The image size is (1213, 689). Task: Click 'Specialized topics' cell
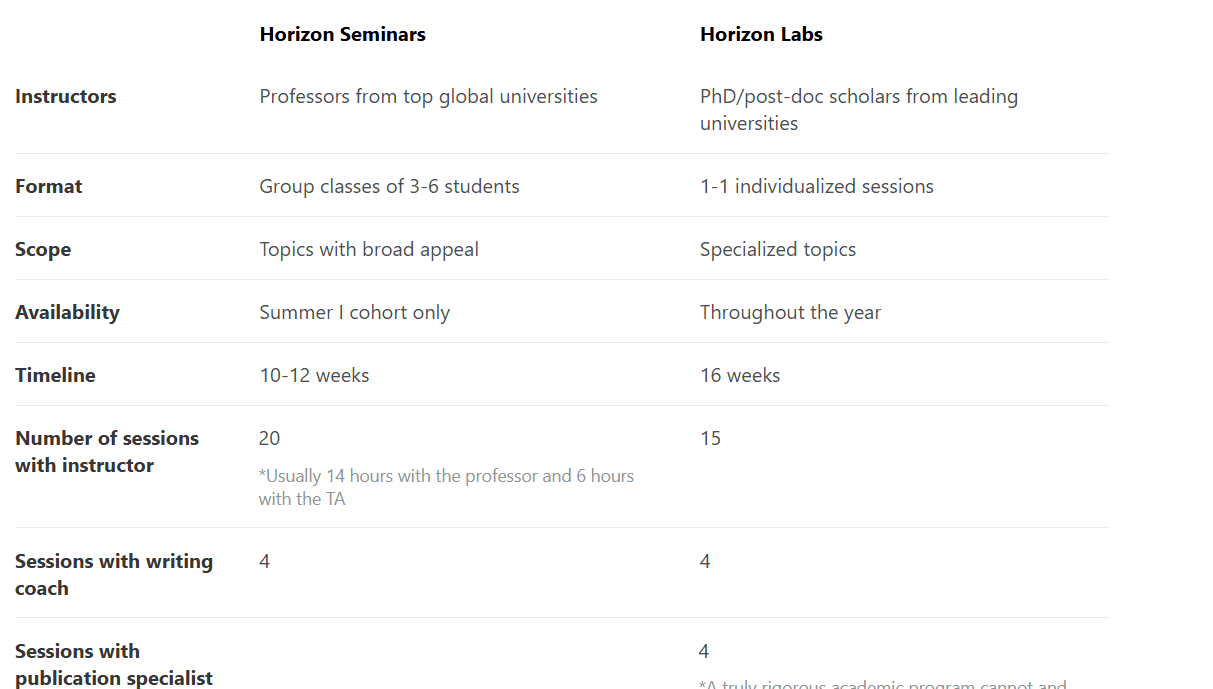778,250
